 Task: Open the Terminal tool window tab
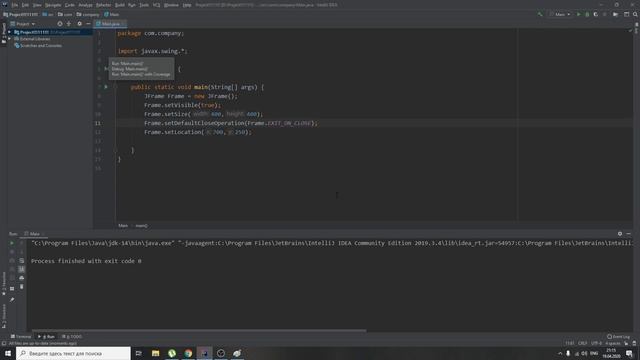coord(21,337)
